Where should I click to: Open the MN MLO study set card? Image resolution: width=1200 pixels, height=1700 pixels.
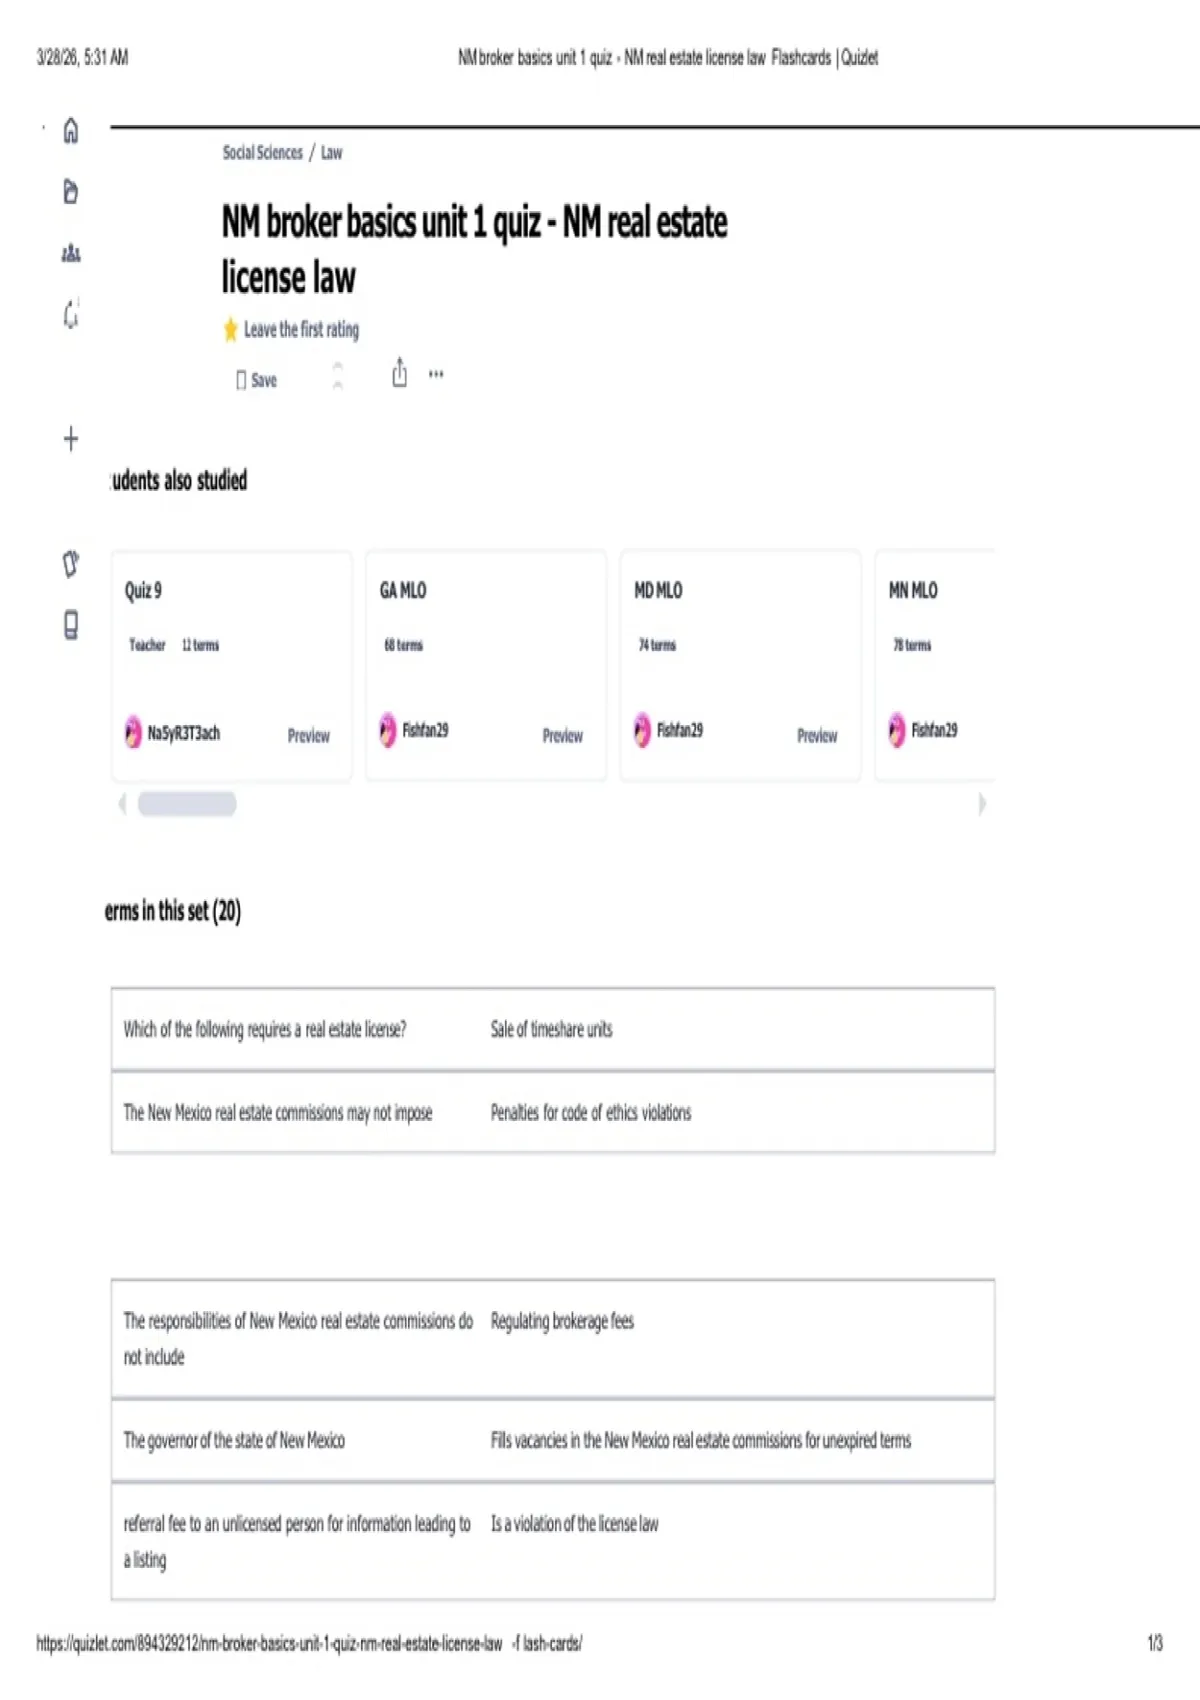pos(935,665)
